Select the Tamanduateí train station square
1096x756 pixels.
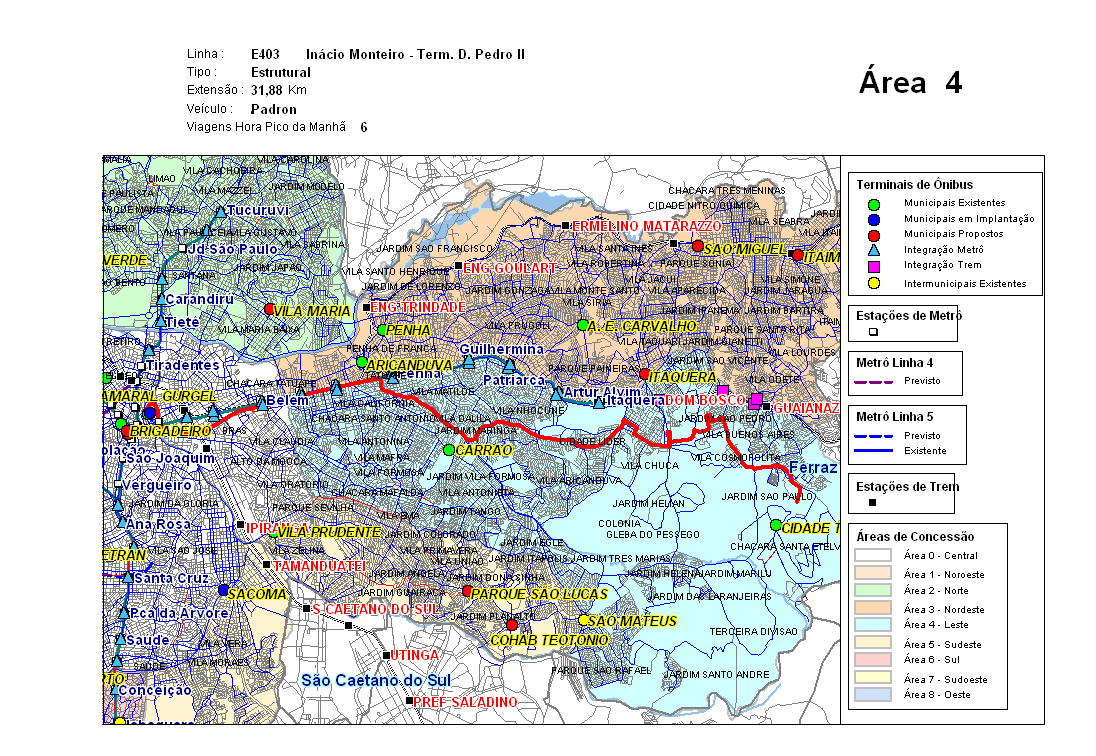pyautogui.click(x=266, y=565)
